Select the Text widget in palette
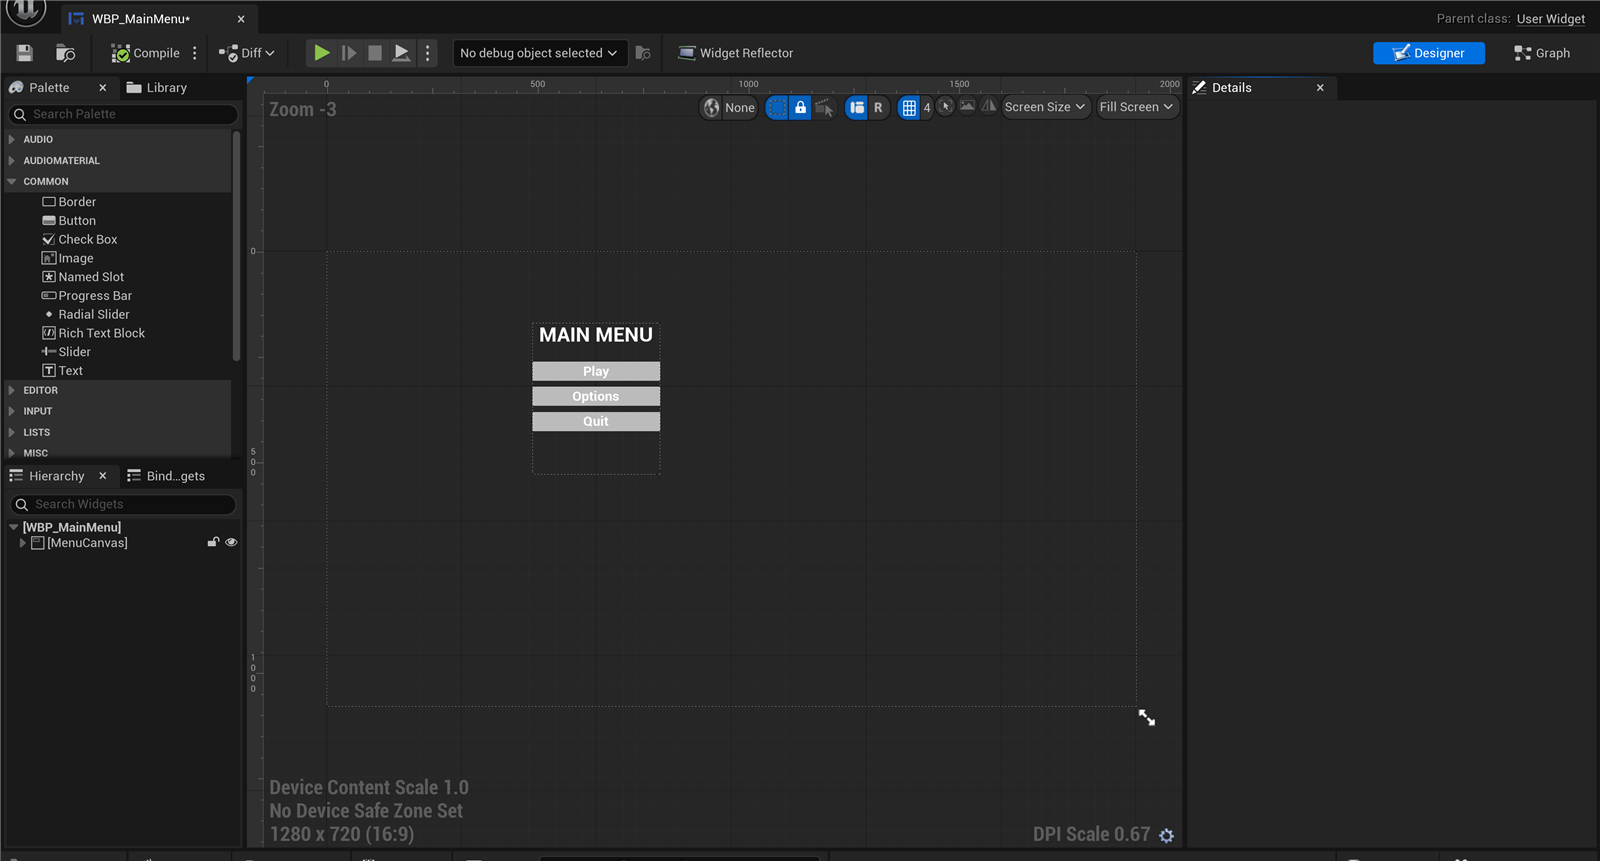Viewport: 1600px width, 861px height. pos(62,371)
